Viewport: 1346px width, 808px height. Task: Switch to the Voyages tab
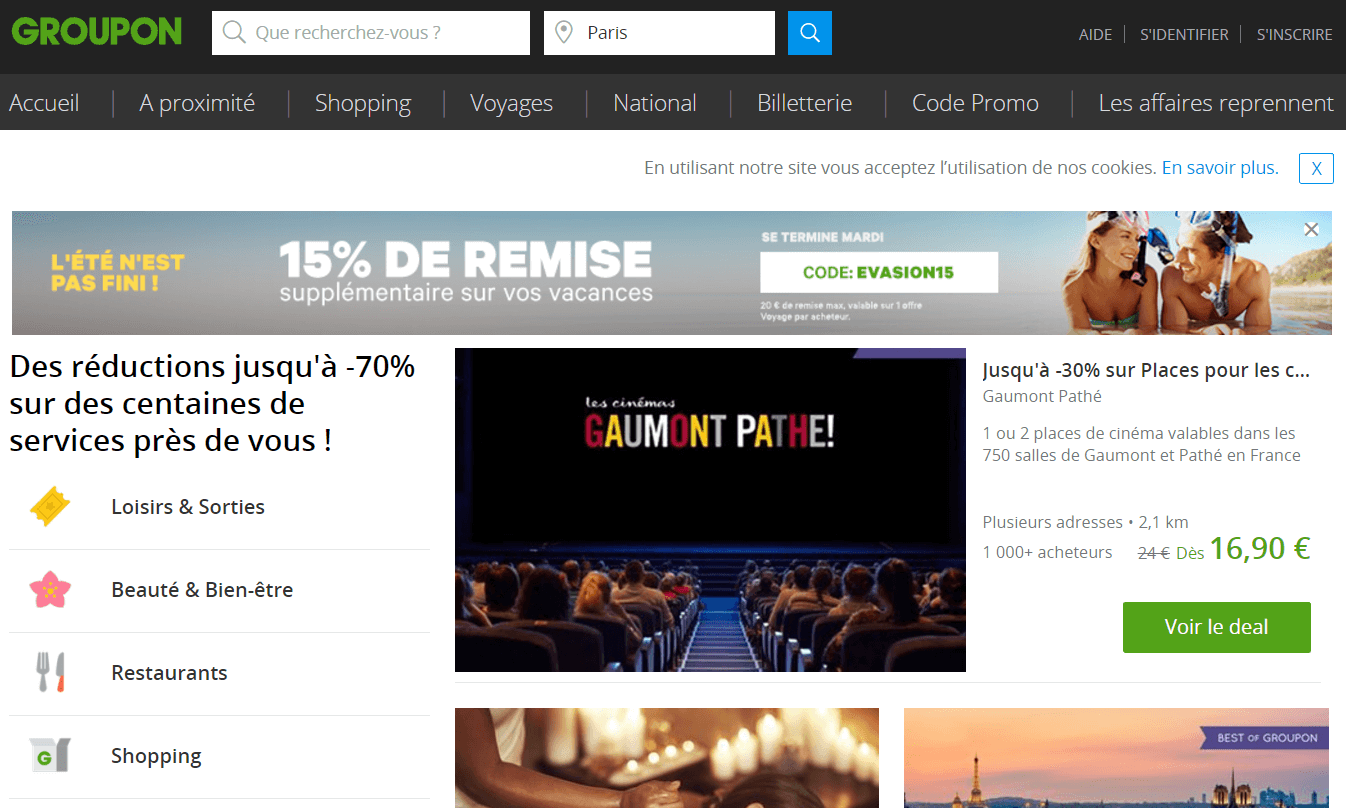pyautogui.click(x=511, y=103)
